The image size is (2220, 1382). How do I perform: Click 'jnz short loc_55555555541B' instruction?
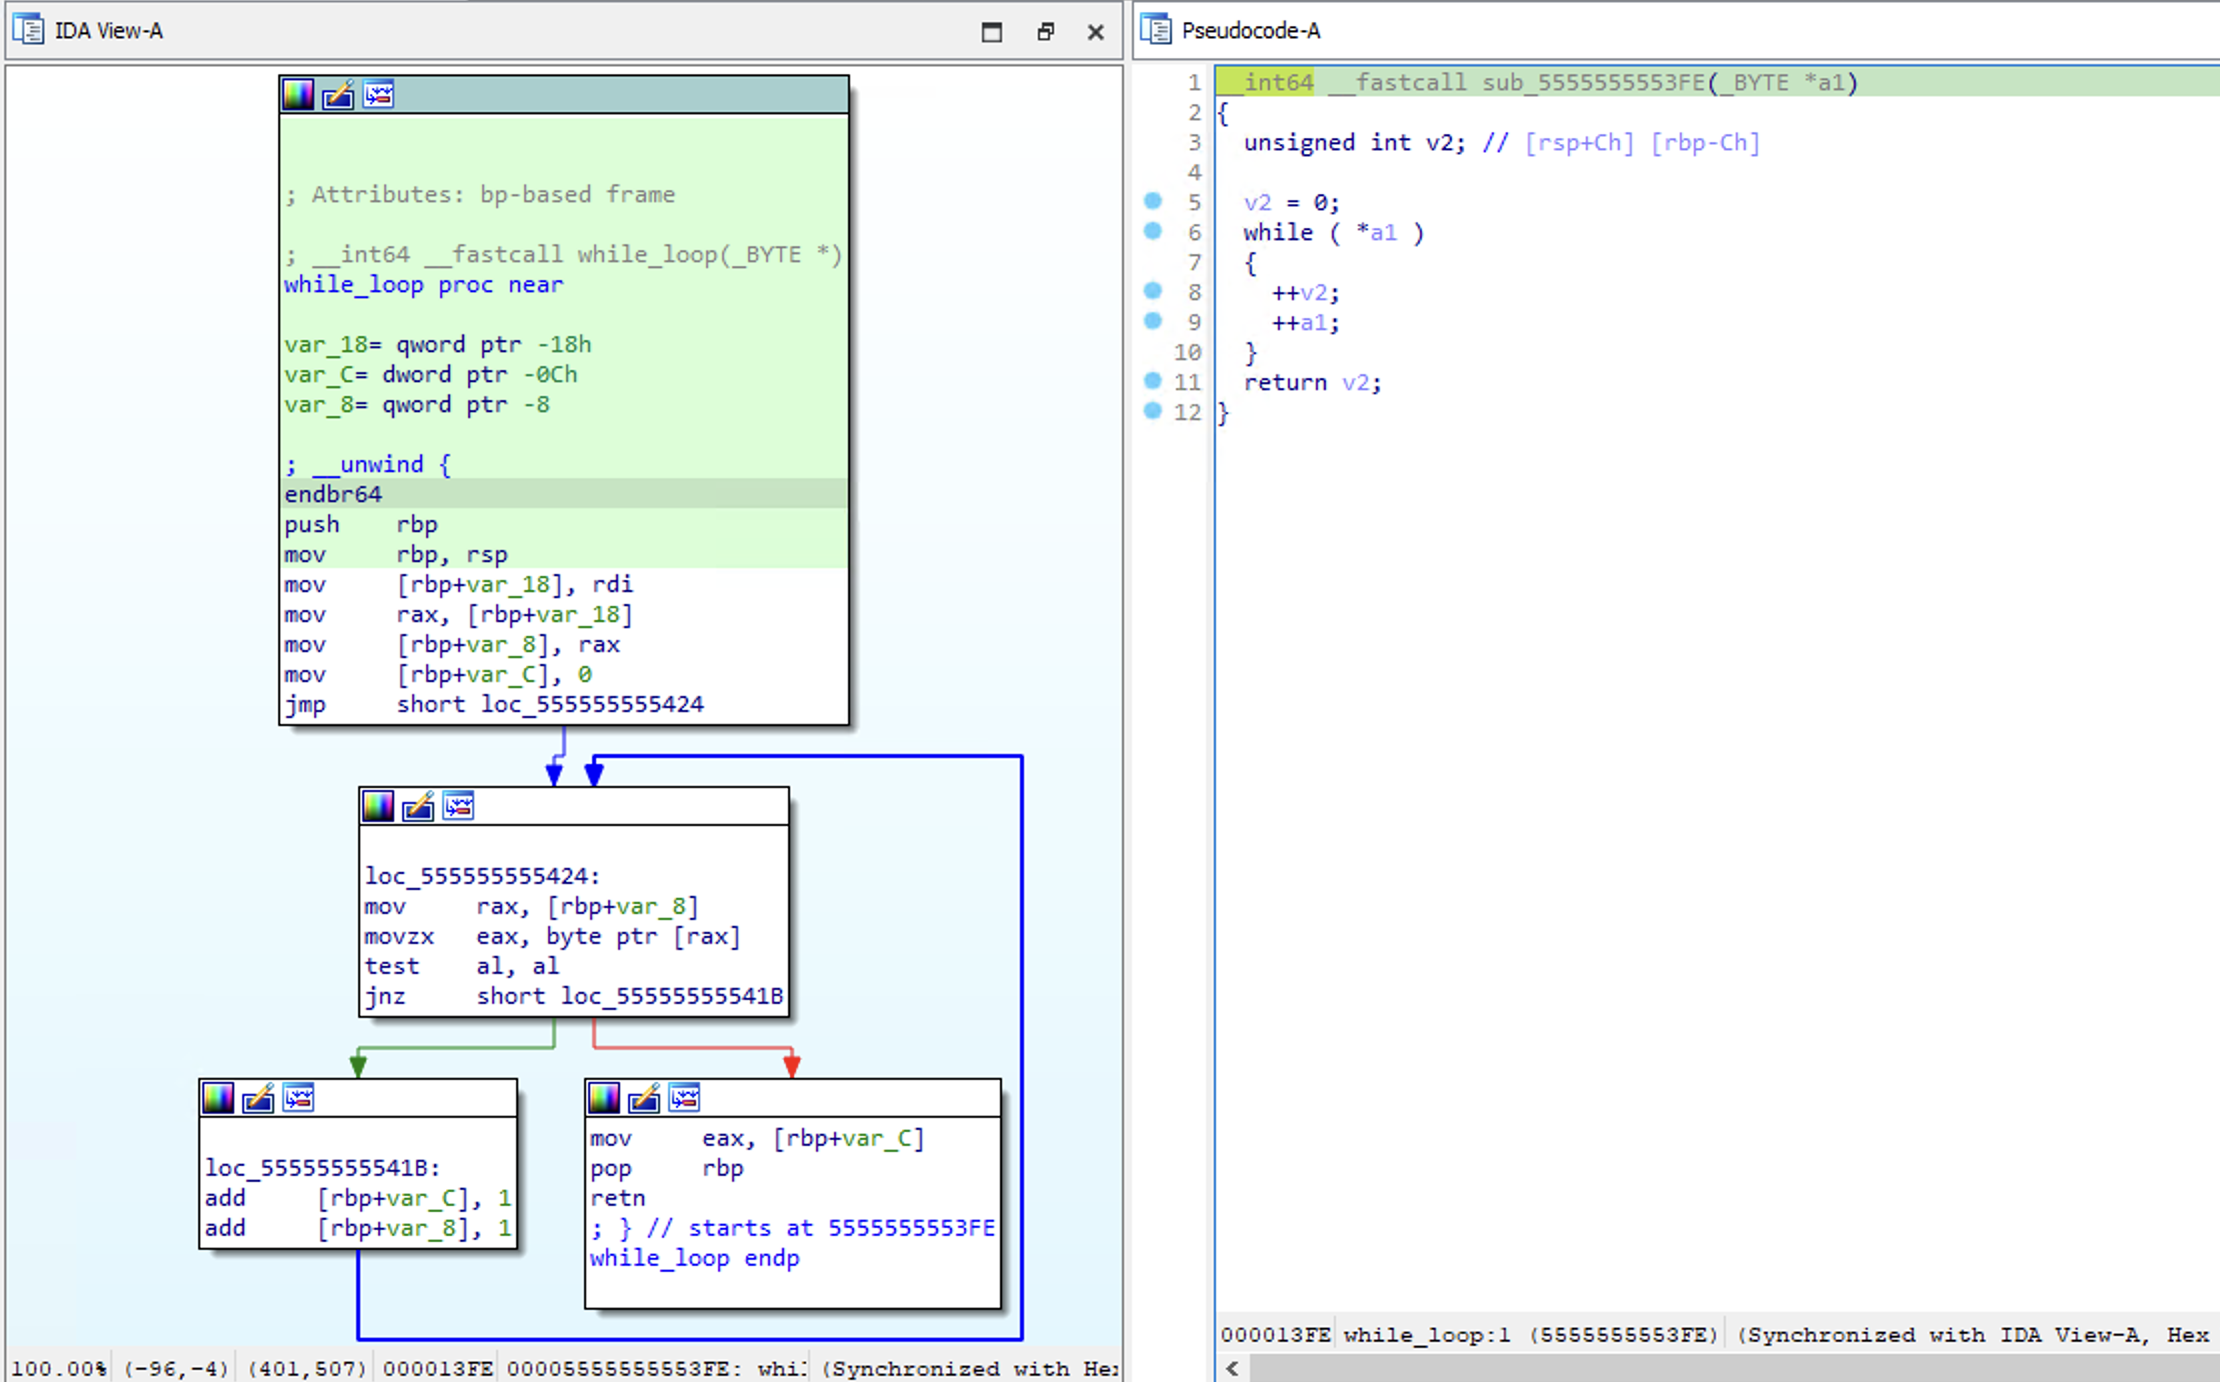[x=574, y=996]
